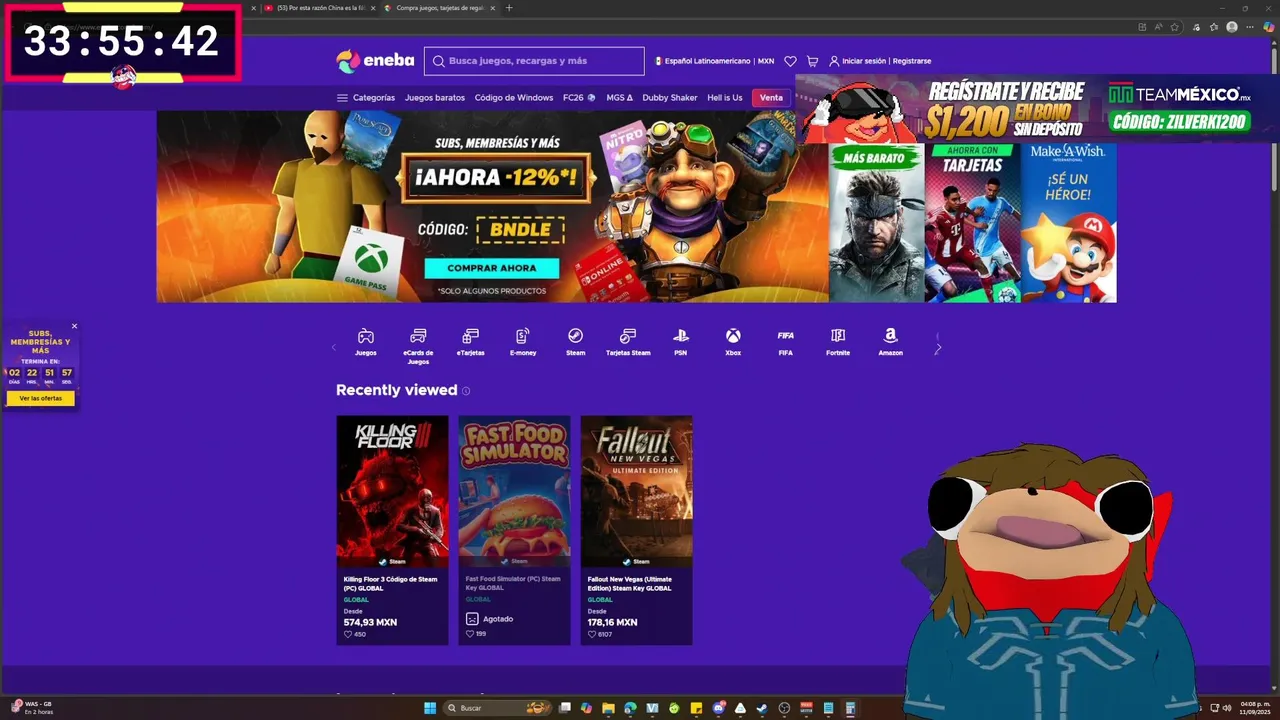Screen dimensions: 1280x720
Task: Open the Killing Floor 3 game card image
Action: tap(392, 491)
